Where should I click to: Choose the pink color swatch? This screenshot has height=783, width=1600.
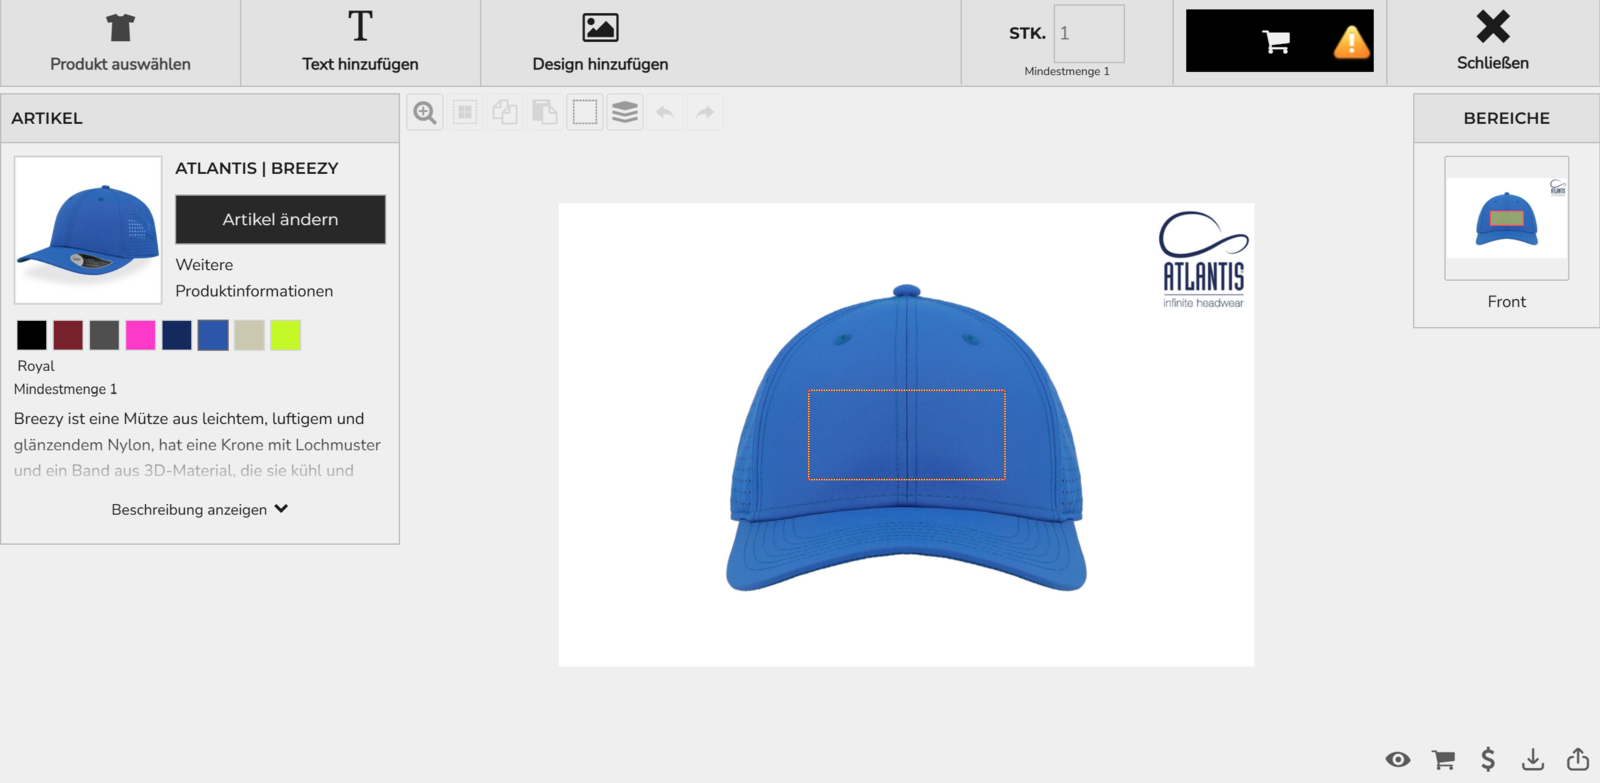tap(140, 335)
